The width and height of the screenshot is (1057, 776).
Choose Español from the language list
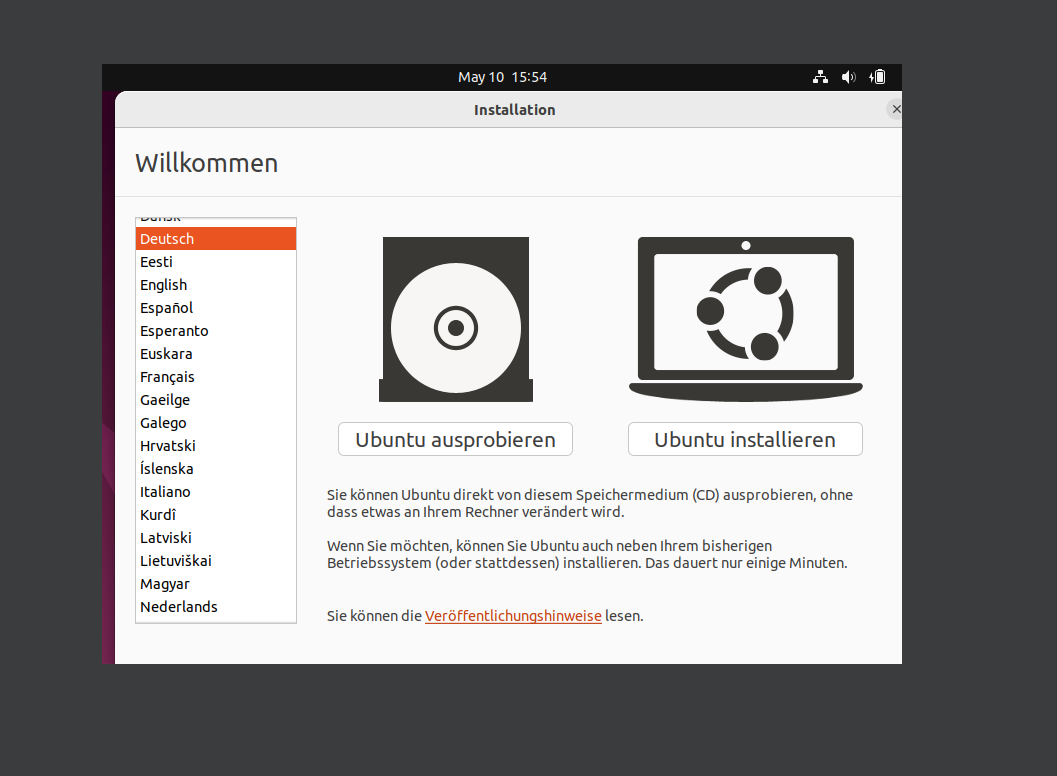[216, 307]
